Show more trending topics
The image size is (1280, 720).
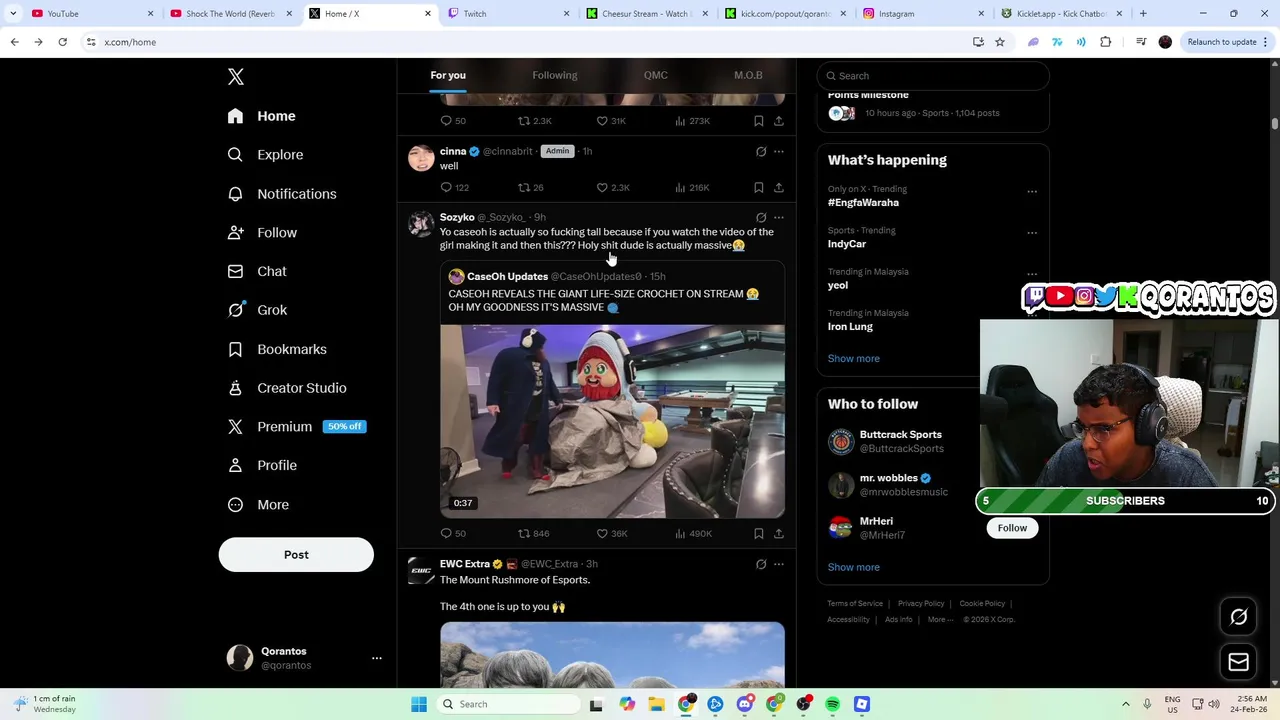coord(854,359)
